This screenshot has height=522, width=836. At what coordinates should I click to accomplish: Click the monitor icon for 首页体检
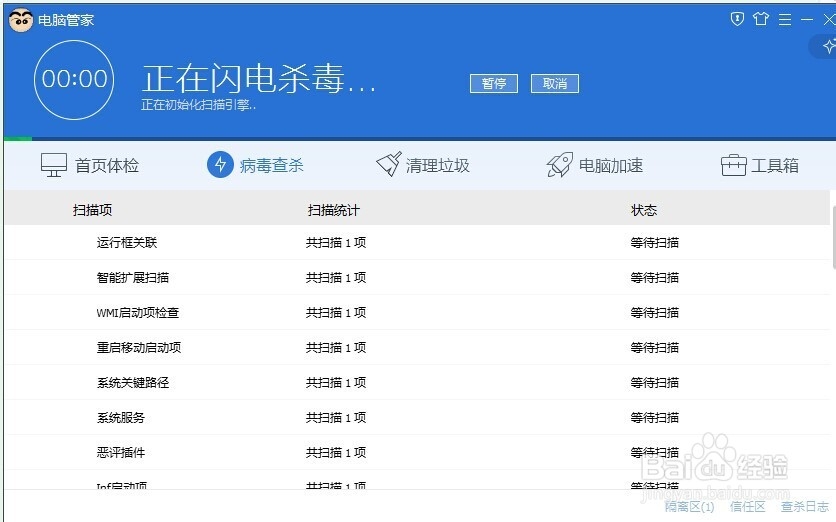[x=54, y=165]
